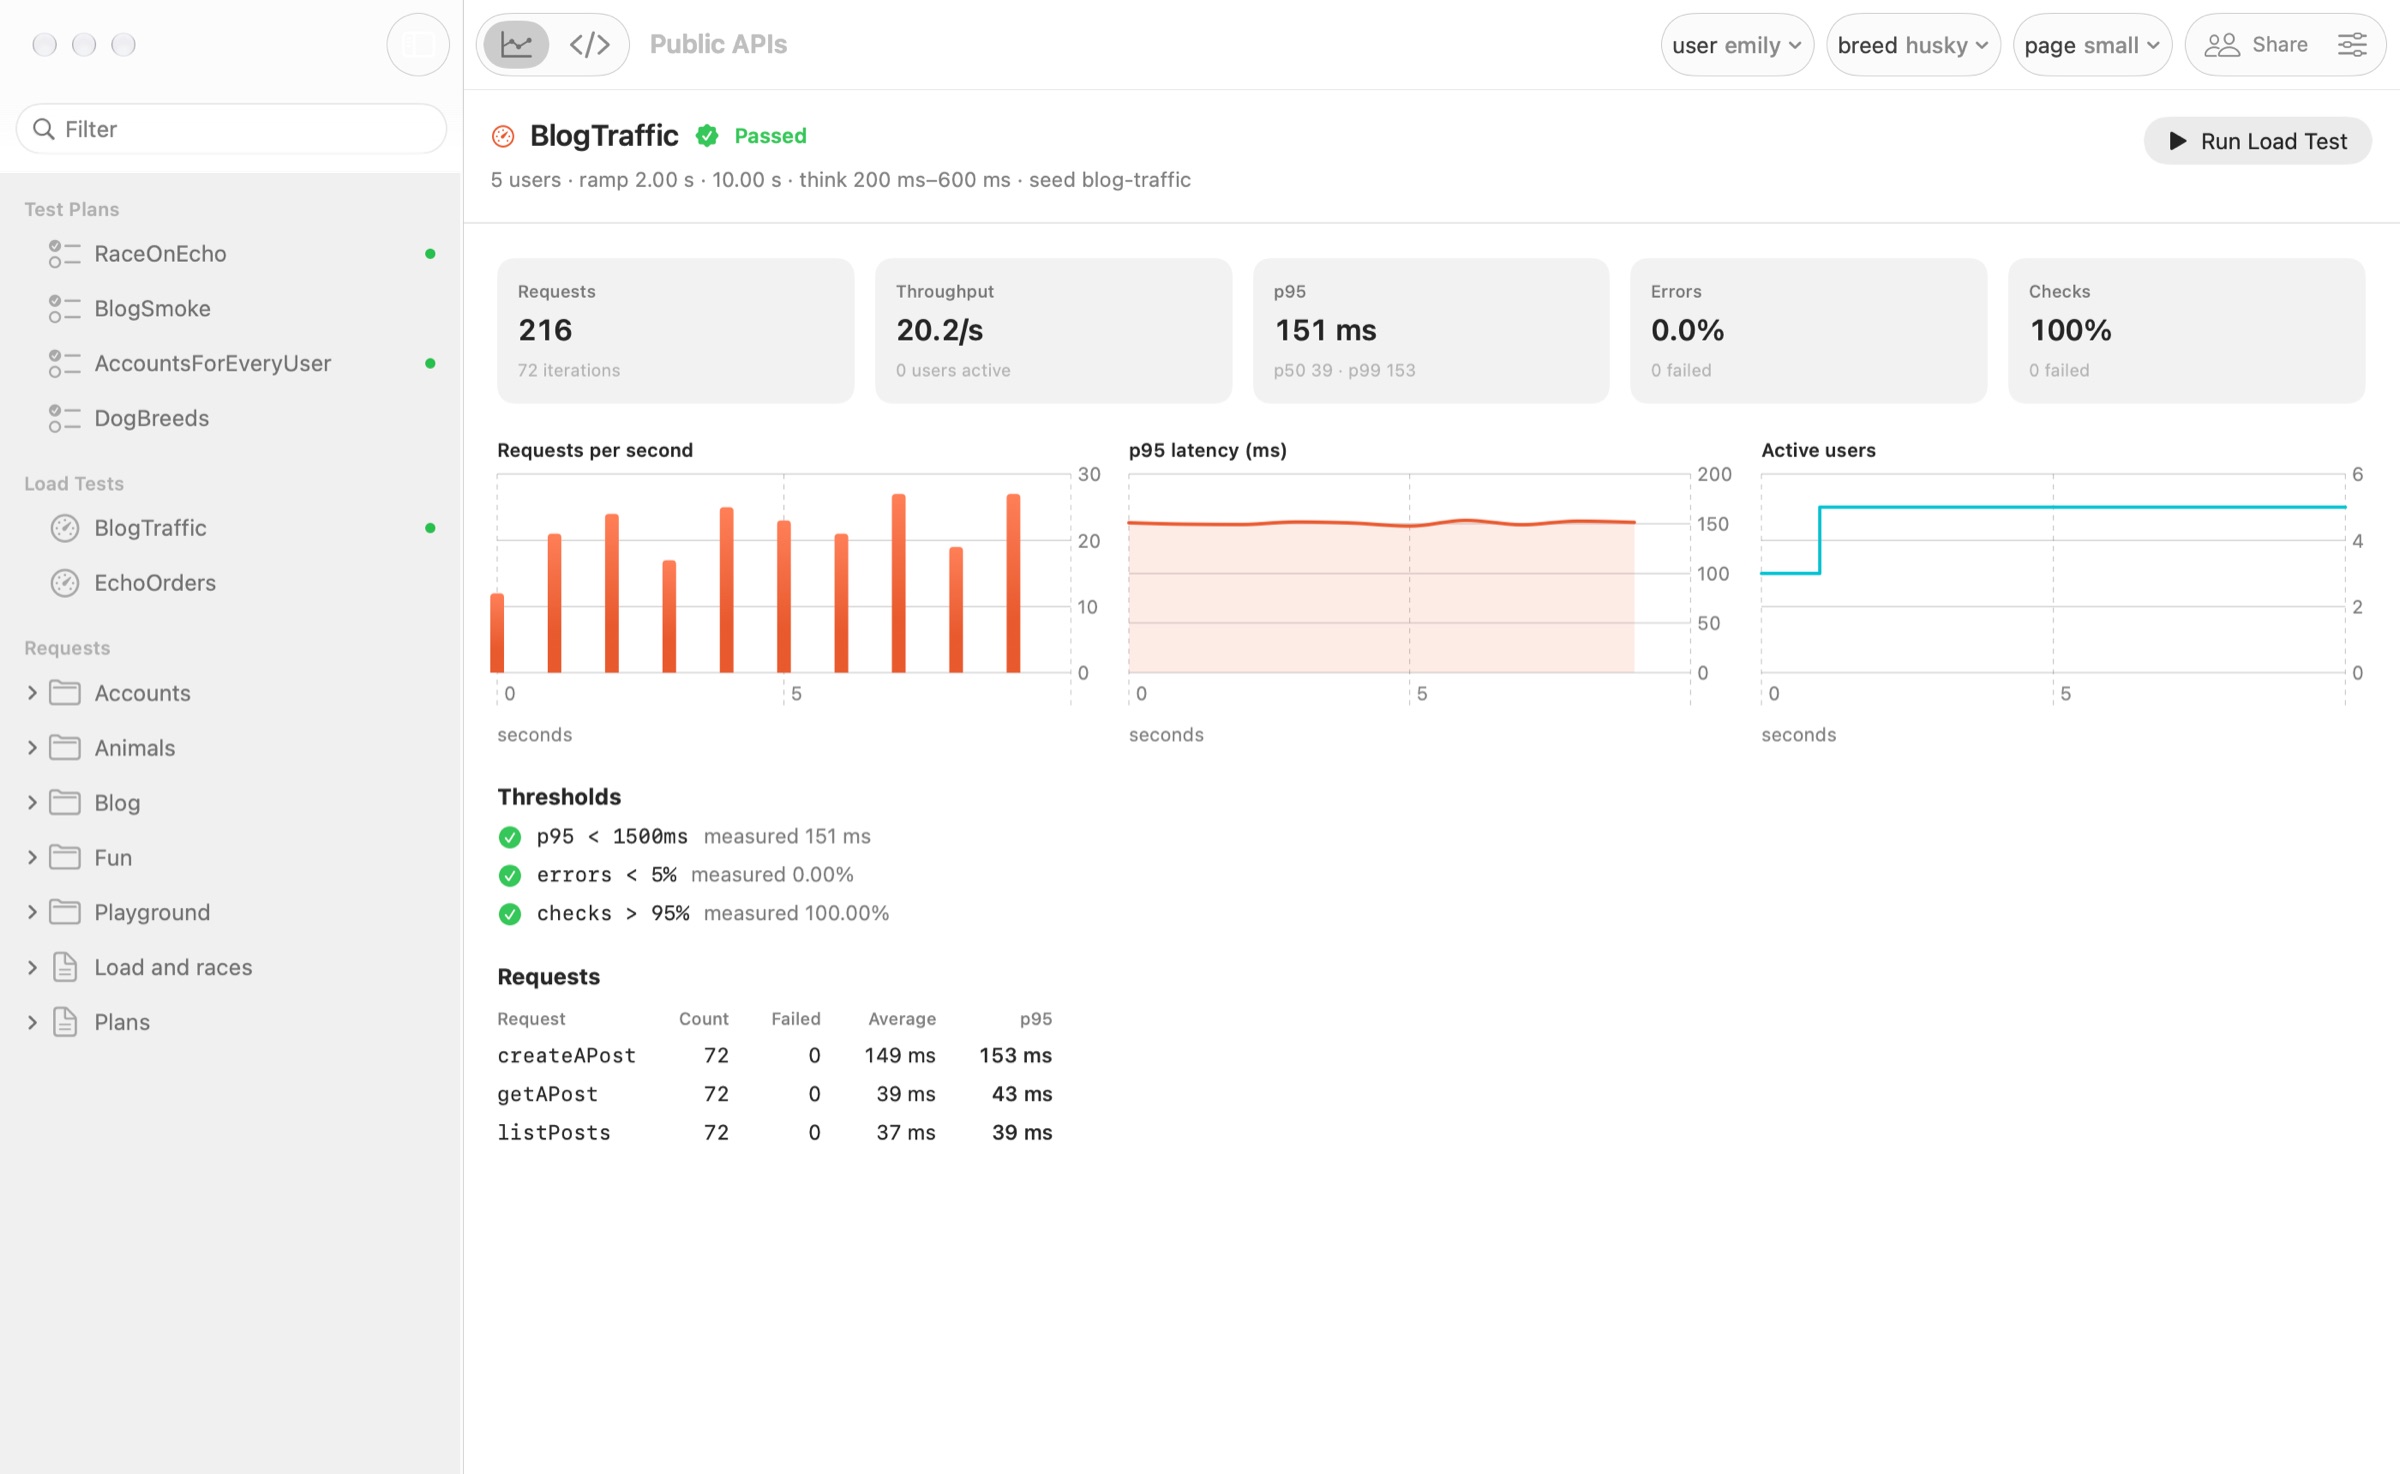Image resolution: width=2400 pixels, height=1474 pixels.
Task: Click the RaceOnEcho green status dot
Action: coord(430,254)
